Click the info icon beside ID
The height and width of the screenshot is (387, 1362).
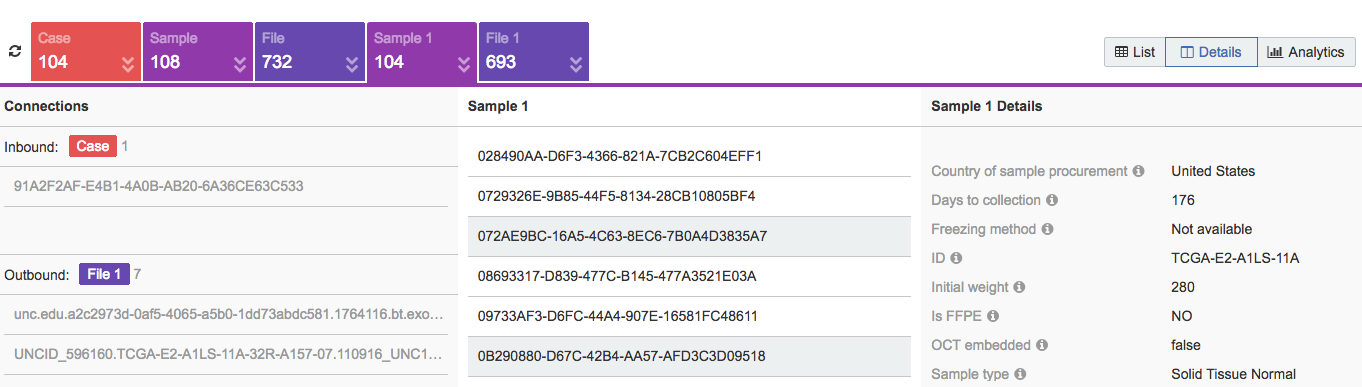coord(956,258)
